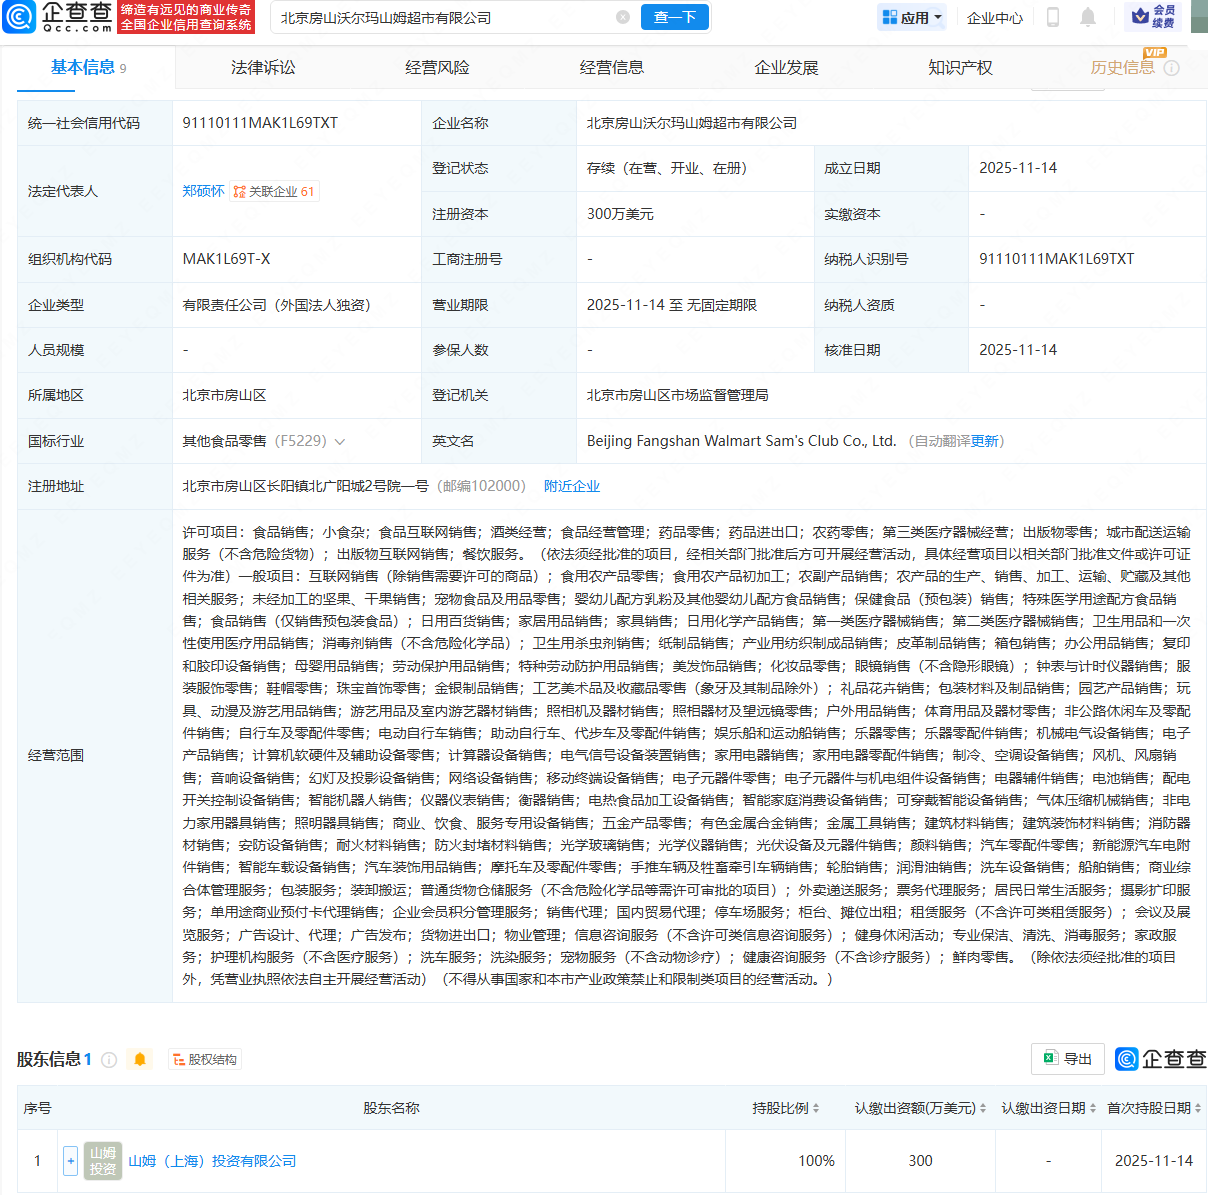1208x1195 pixels.
Task: Click the info icon beside 历史信息
Action: [x=1172, y=68]
